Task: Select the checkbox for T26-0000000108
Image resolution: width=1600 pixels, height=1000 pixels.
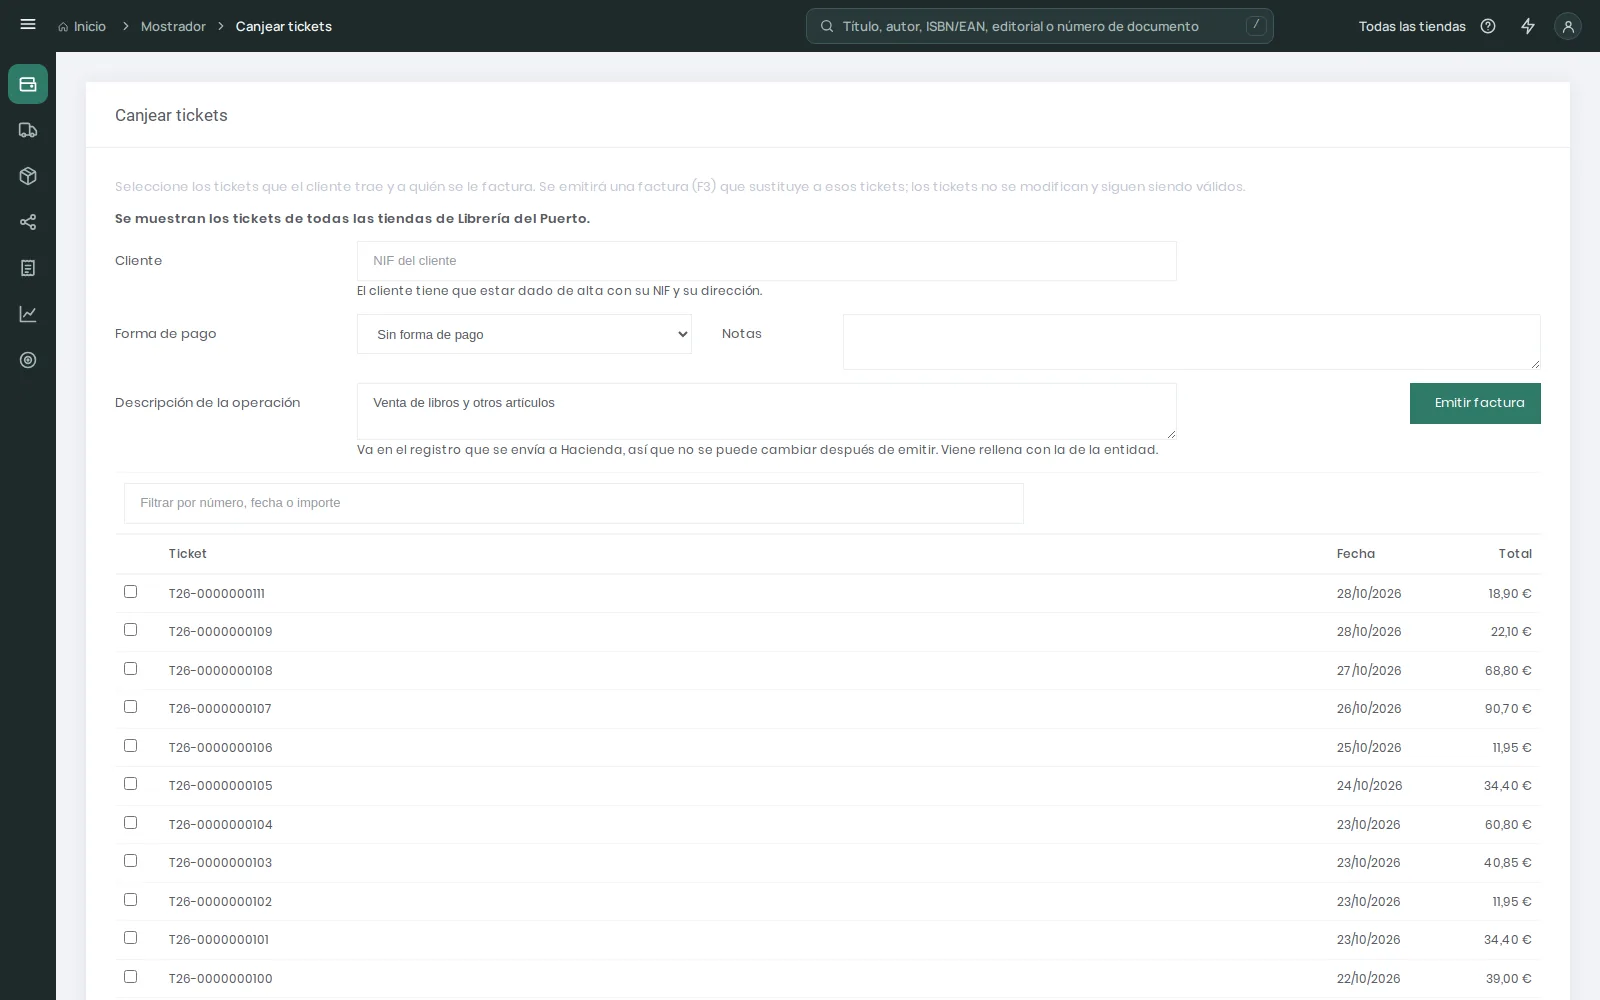Action: tap(130, 669)
